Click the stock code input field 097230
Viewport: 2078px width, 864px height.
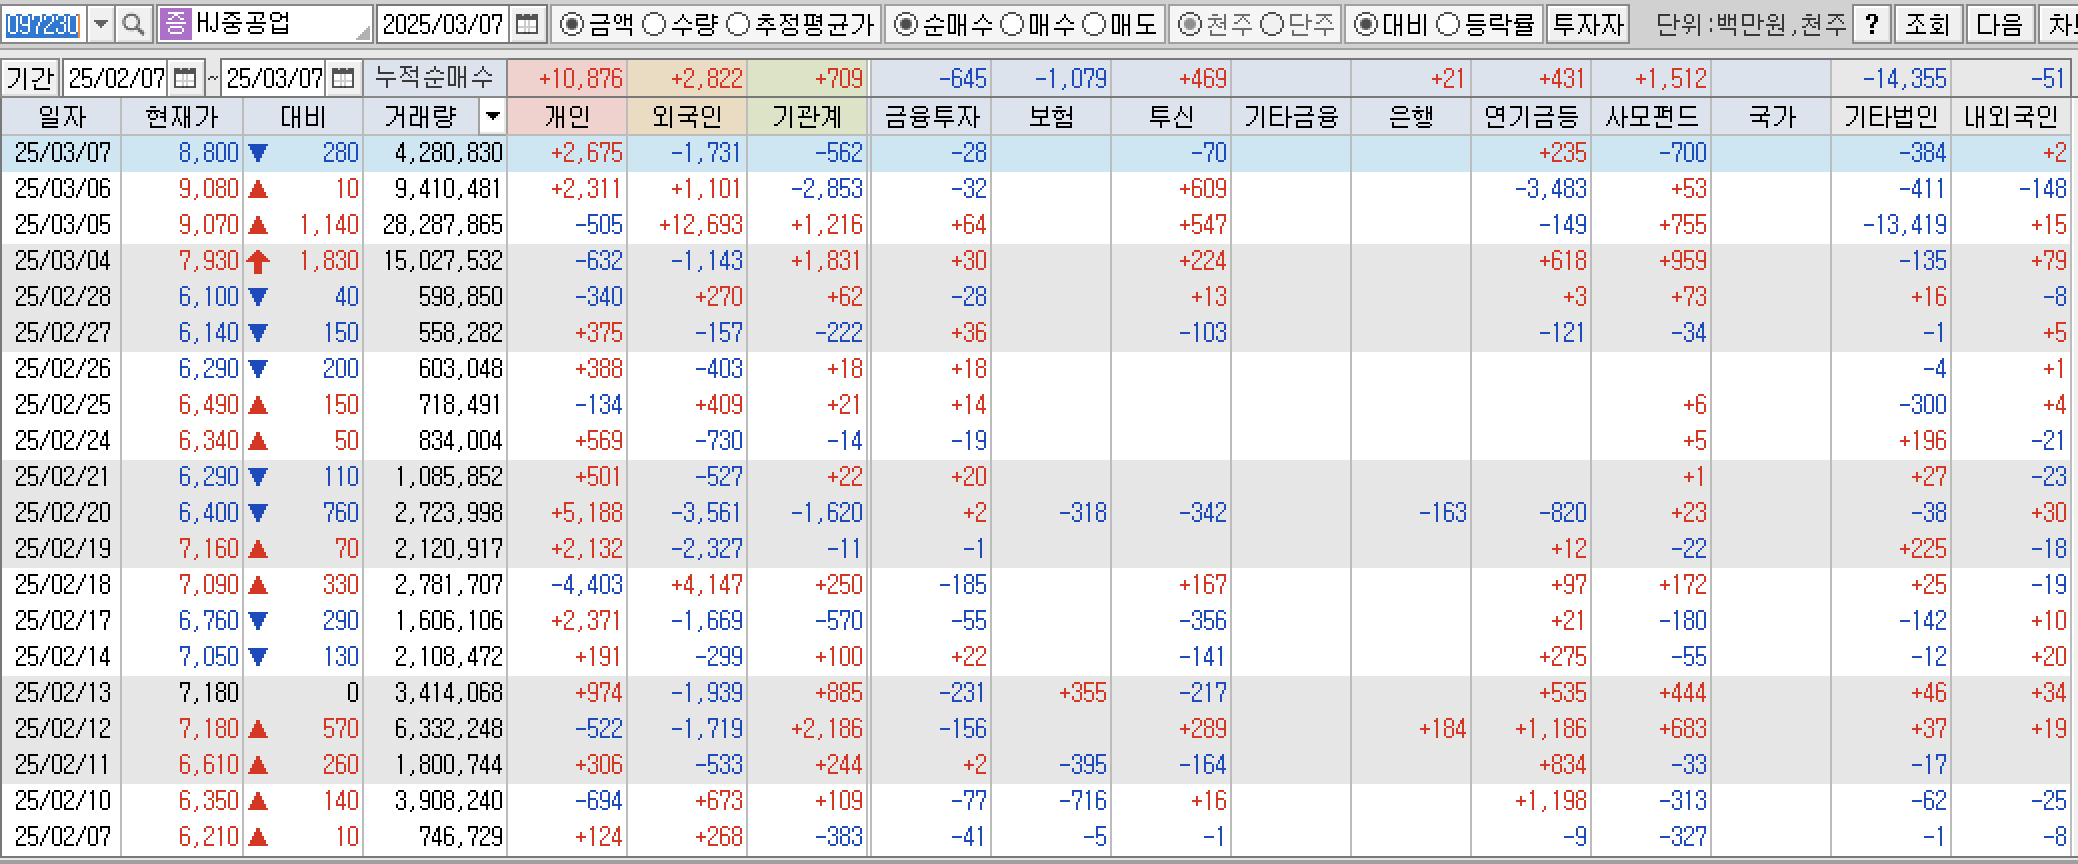(44, 24)
